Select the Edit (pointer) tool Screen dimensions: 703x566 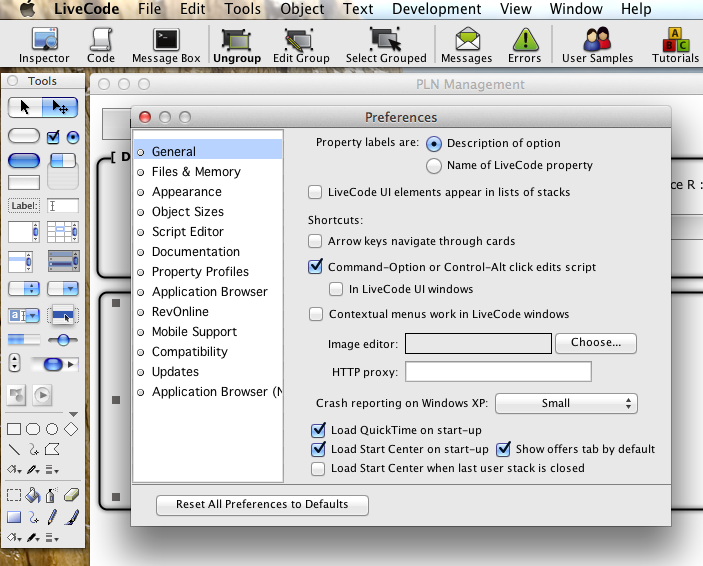click(60, 107)
